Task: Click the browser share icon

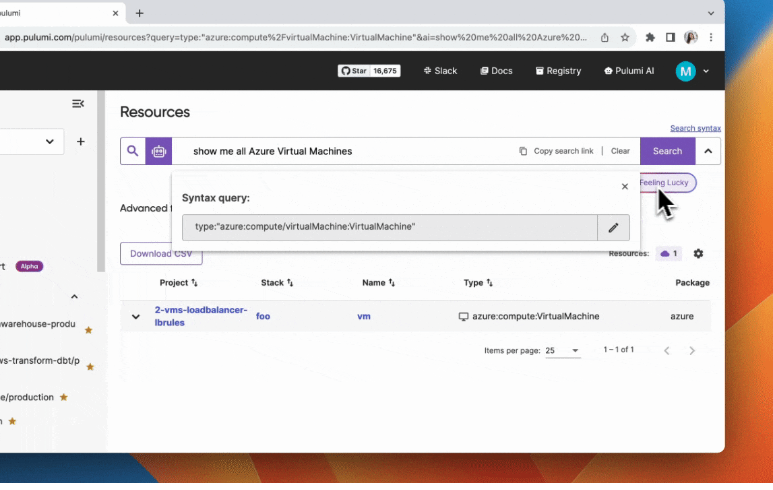Action: tap(604, 37)
